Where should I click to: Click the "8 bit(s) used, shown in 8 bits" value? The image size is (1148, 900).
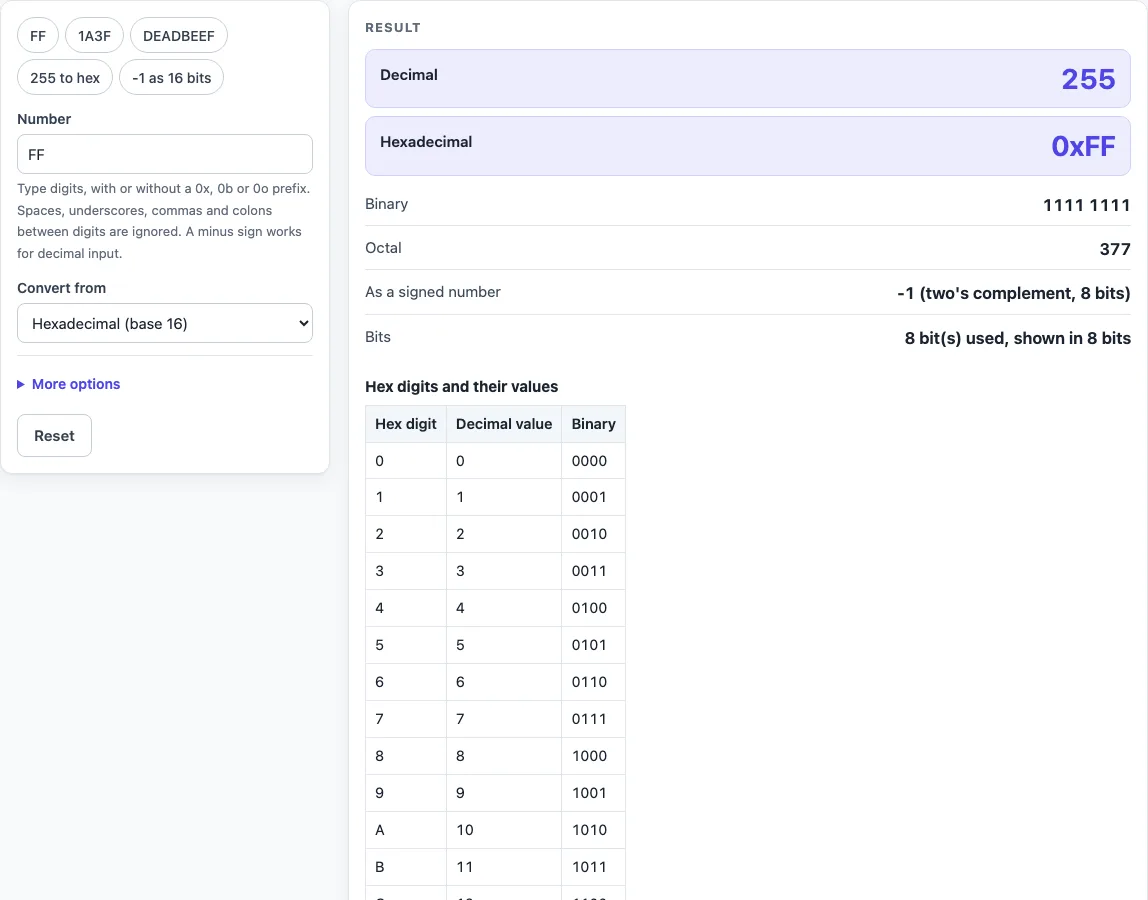pos(1018,338)
